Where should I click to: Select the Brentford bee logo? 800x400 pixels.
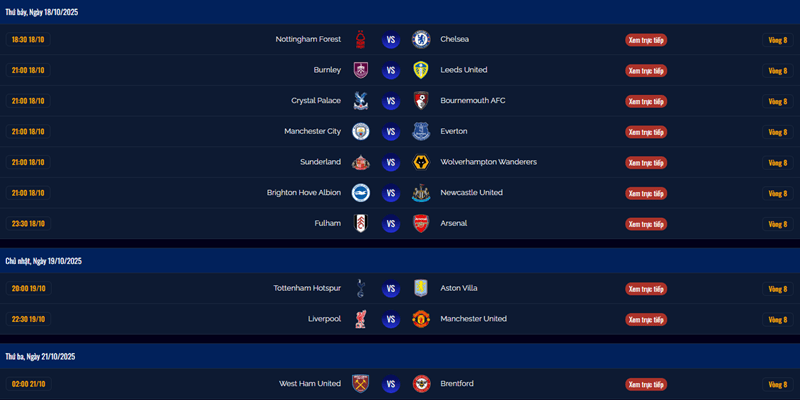421,384
